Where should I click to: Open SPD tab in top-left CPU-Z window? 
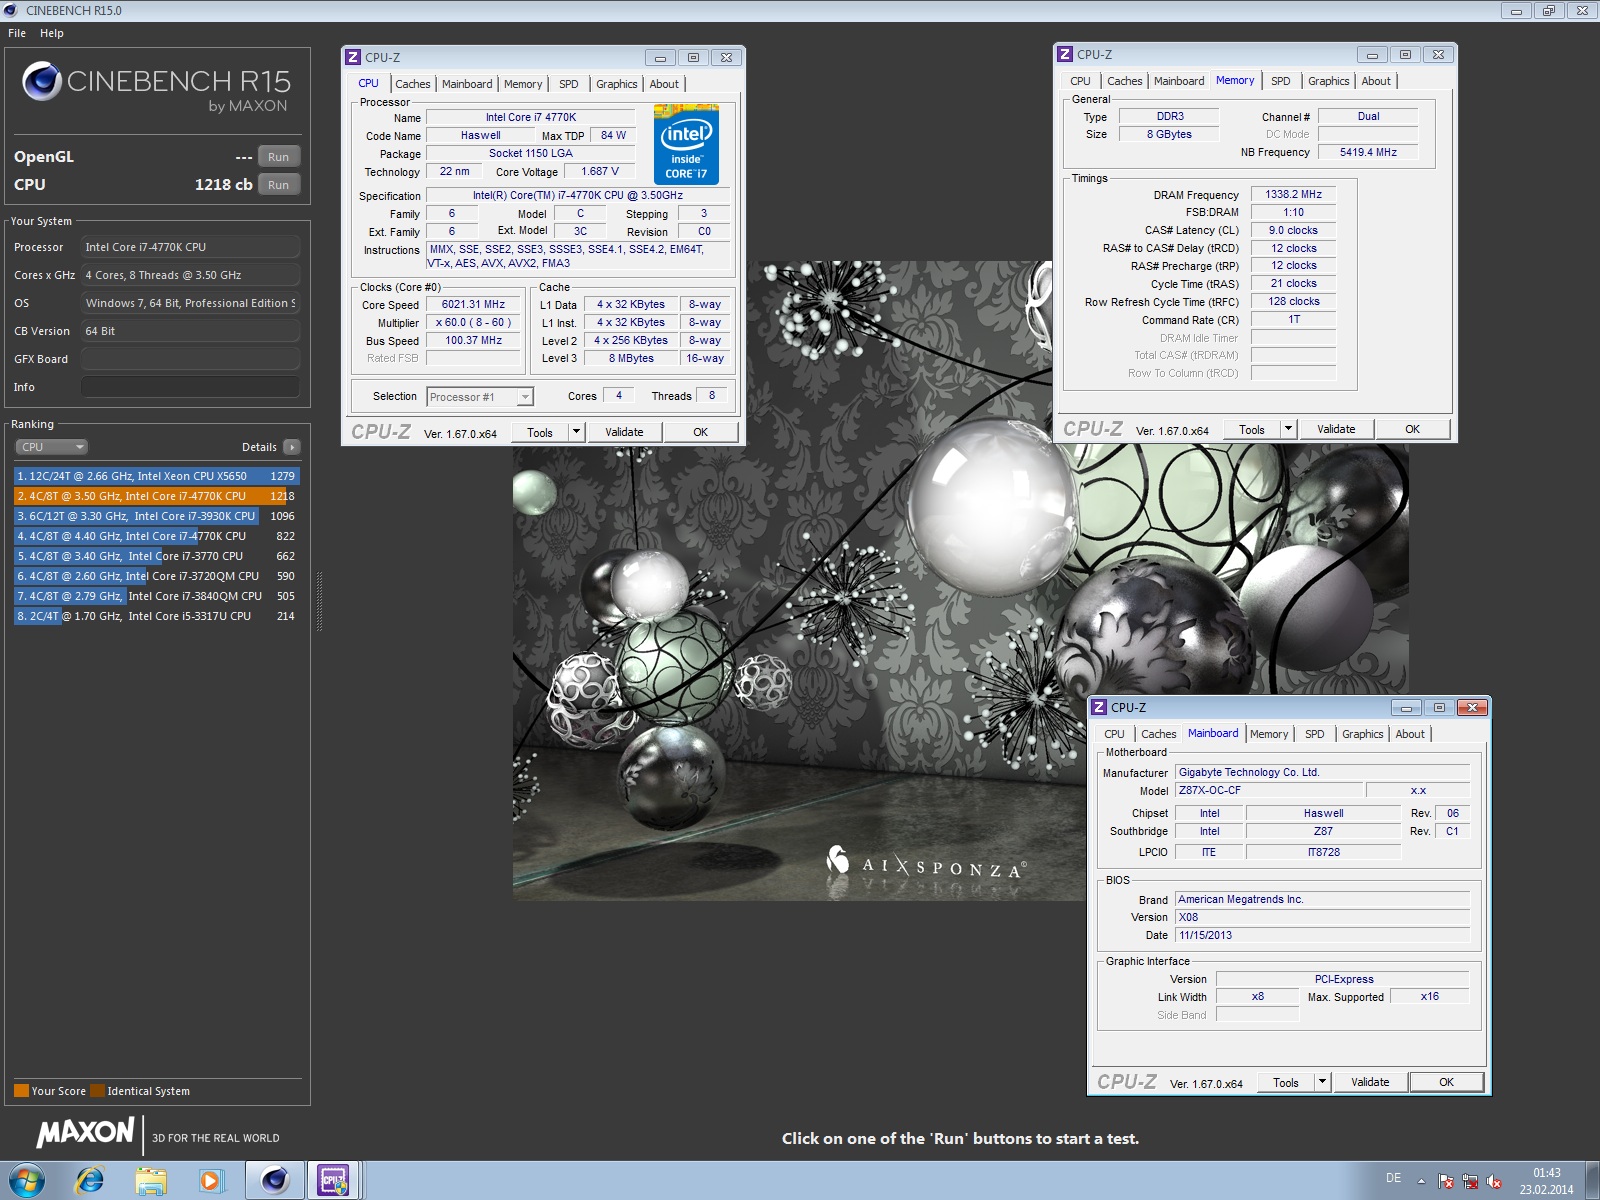(569, 84)
